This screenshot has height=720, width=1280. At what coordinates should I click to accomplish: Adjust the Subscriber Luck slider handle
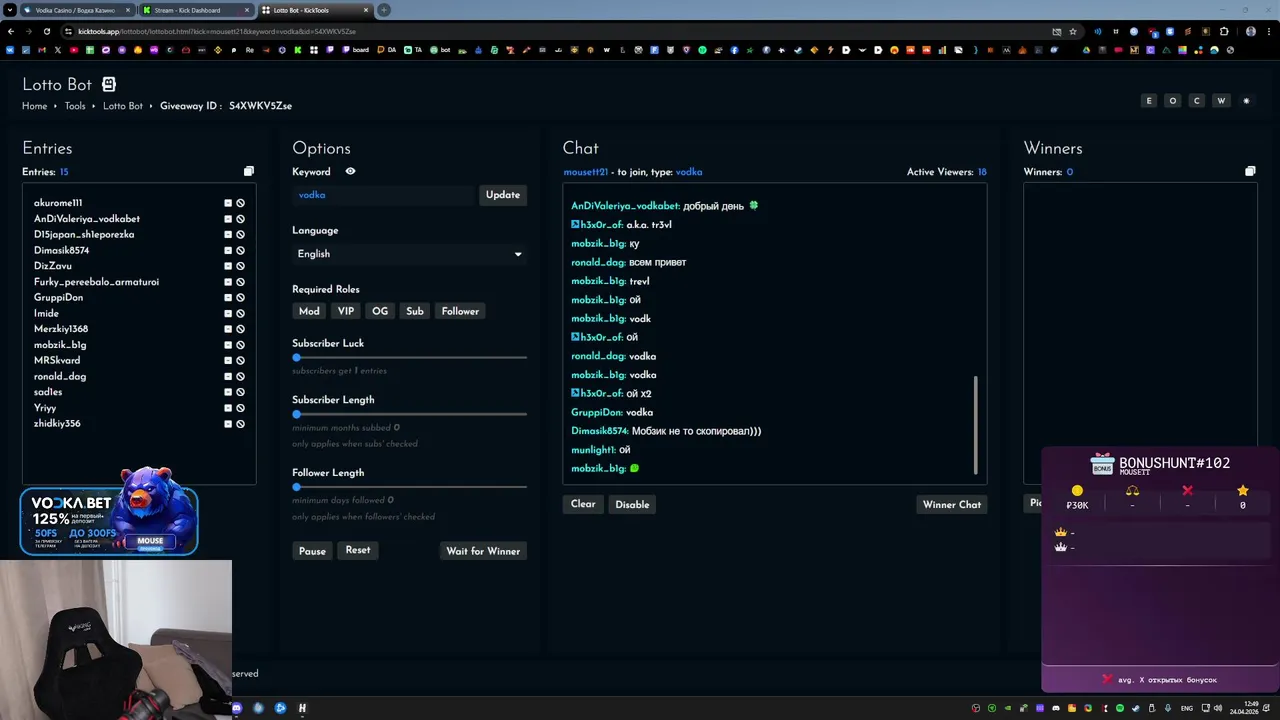coord(296,357)
